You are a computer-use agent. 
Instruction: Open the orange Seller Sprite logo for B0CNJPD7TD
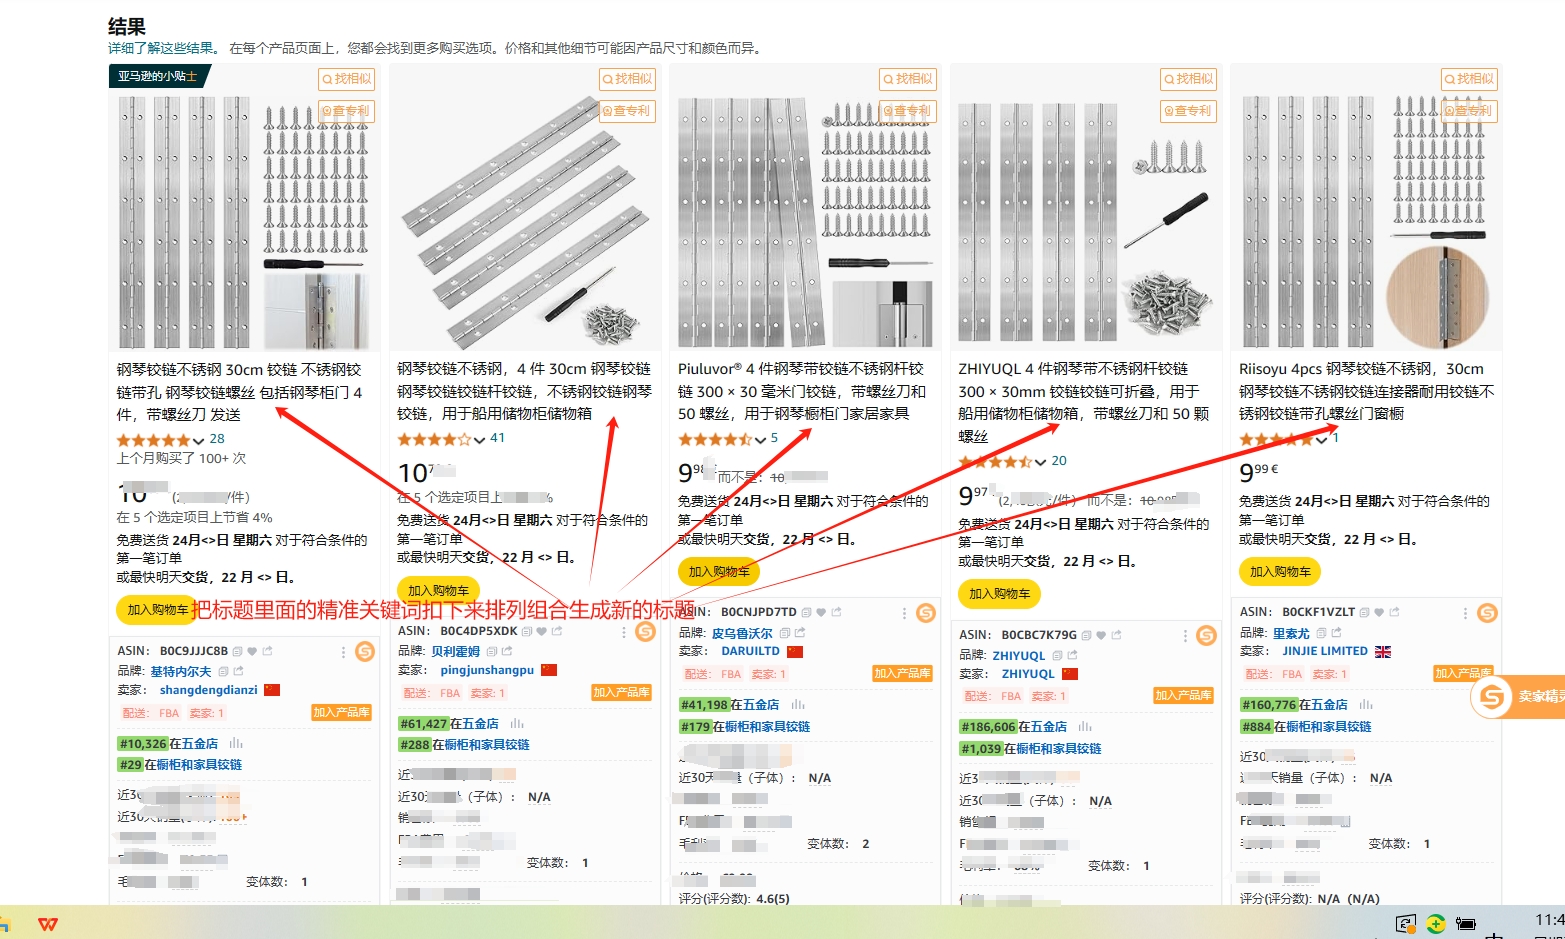pos(926,613)
